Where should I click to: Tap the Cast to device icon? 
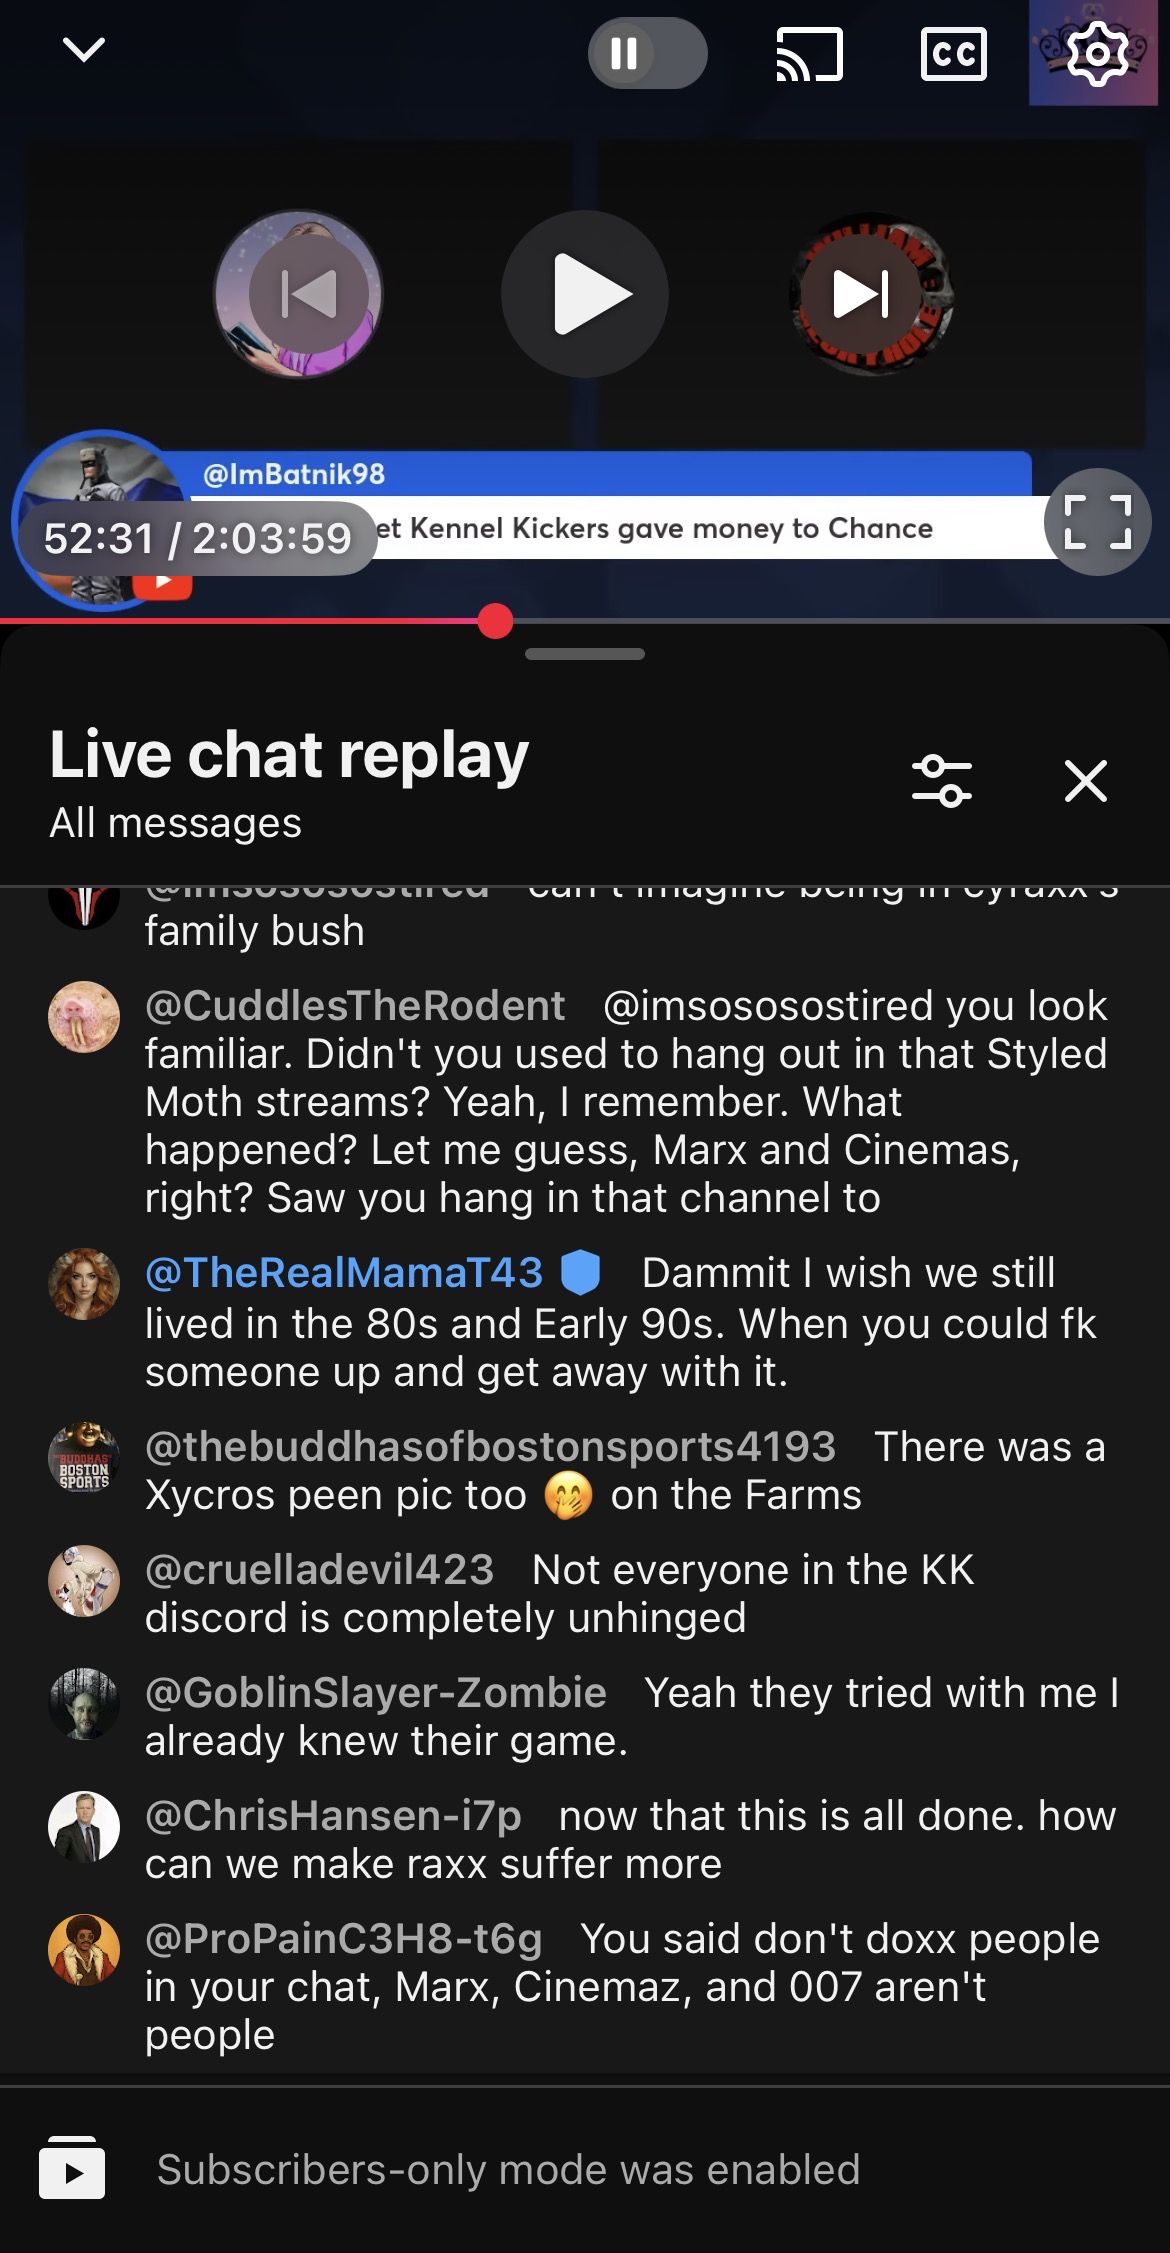(810, 53)
